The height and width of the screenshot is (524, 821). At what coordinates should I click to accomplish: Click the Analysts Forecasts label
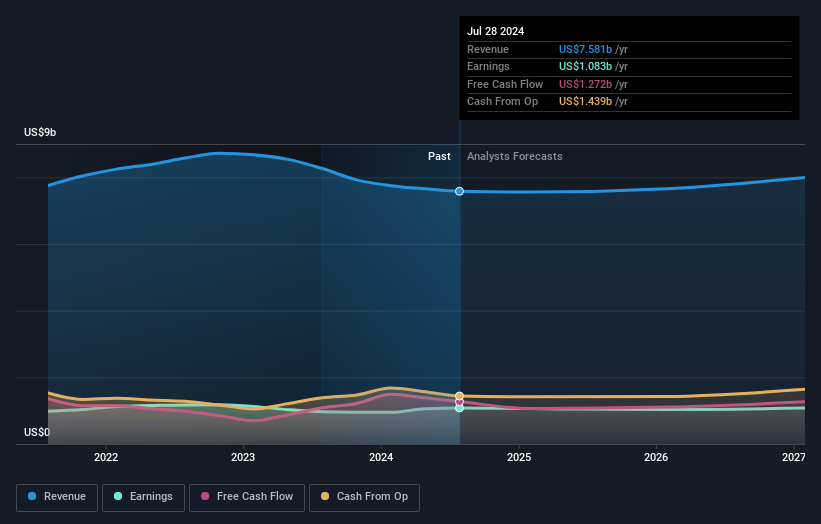(515, 157)
